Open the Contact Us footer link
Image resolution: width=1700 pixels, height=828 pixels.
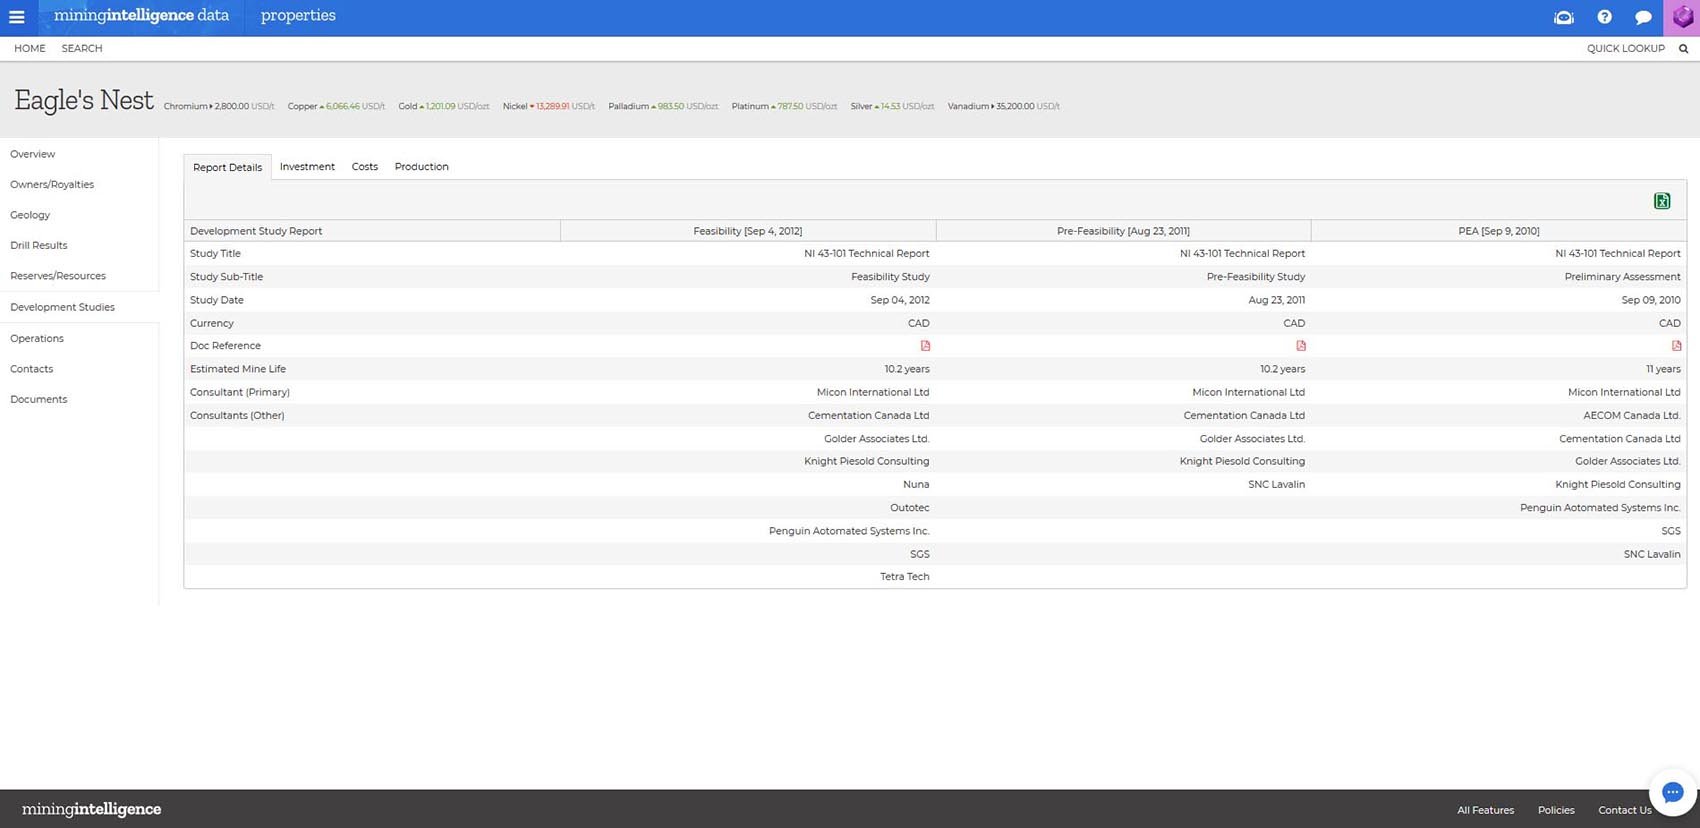[x=1625, y=810]
